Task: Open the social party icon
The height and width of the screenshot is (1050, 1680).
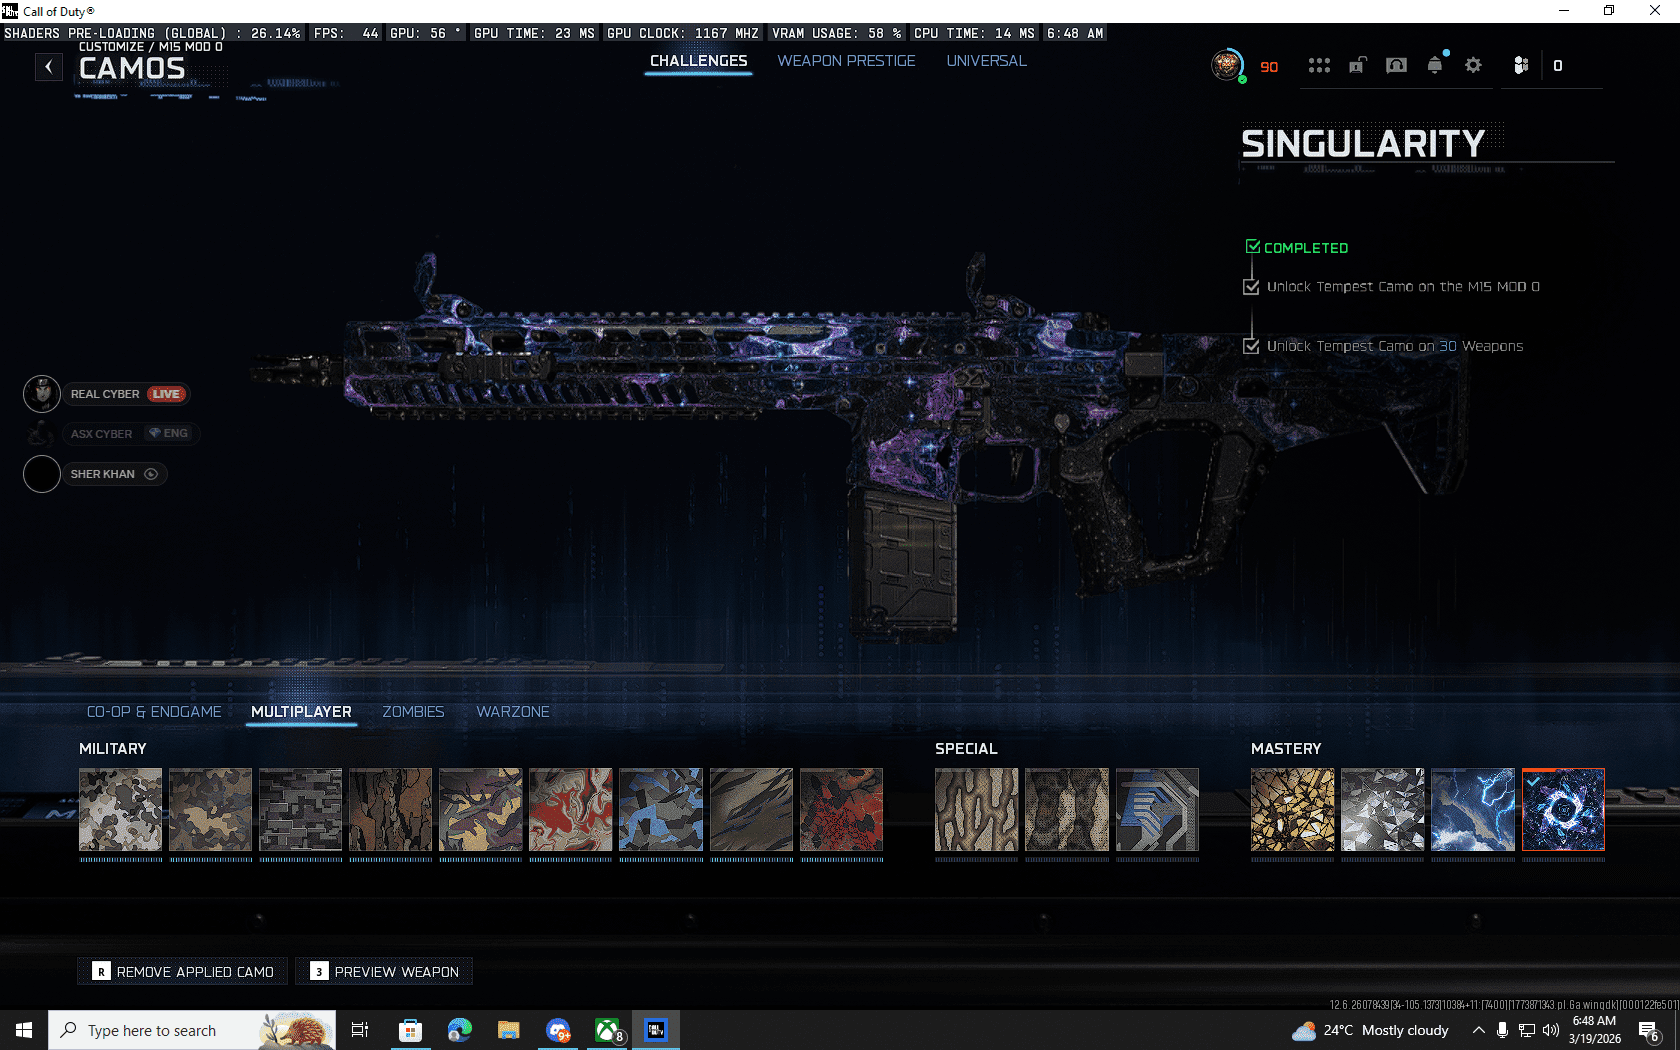Action: click(1521, 66)
